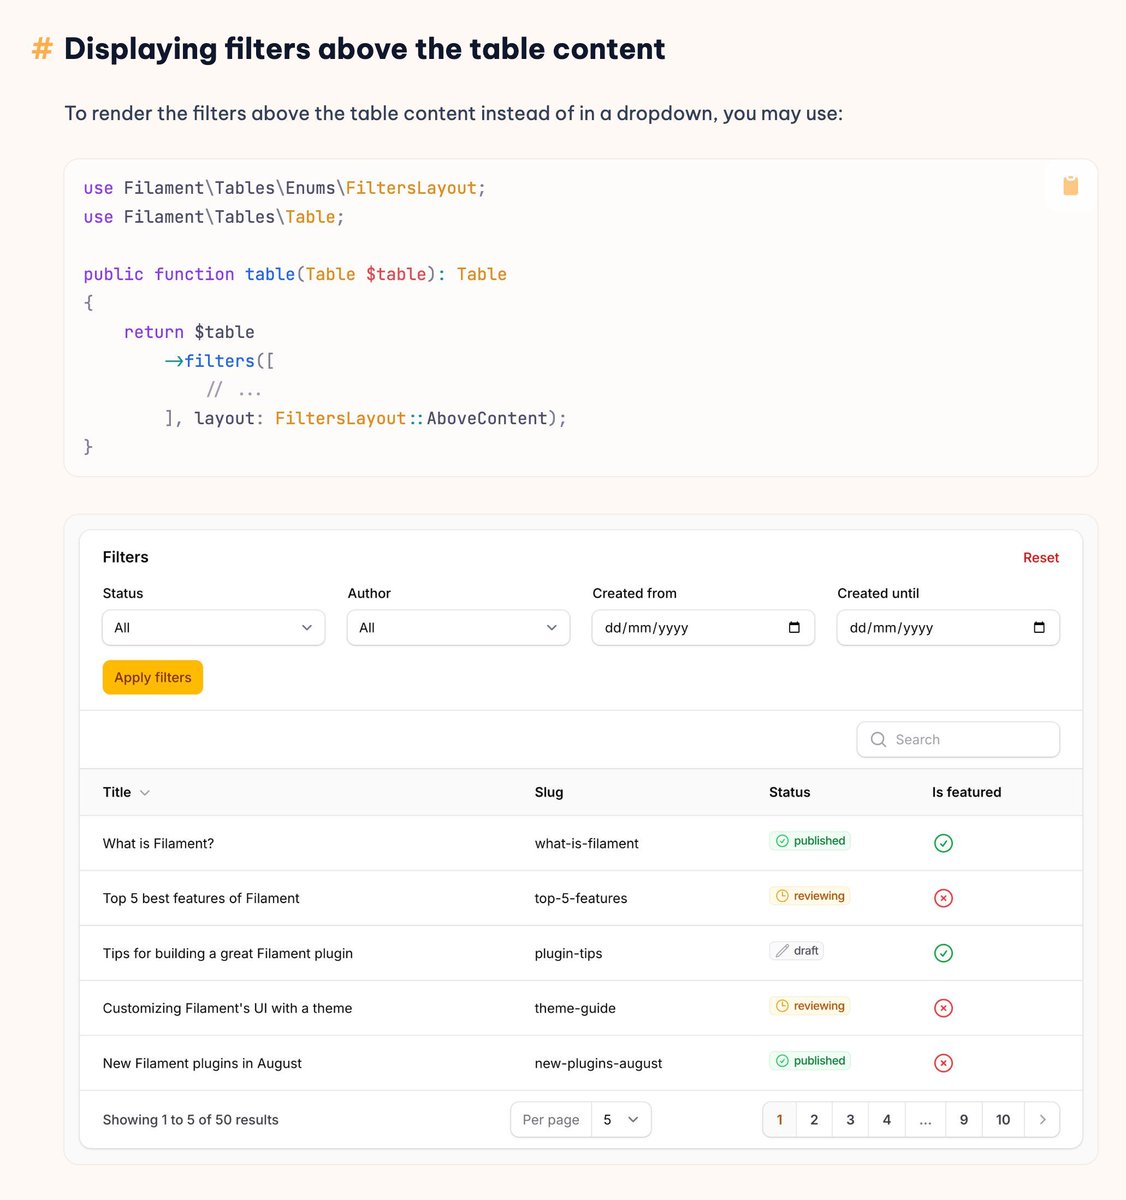1126x1200 pixels.
Task: Click published badge on What is Filament? row
Action: (810, 841)
